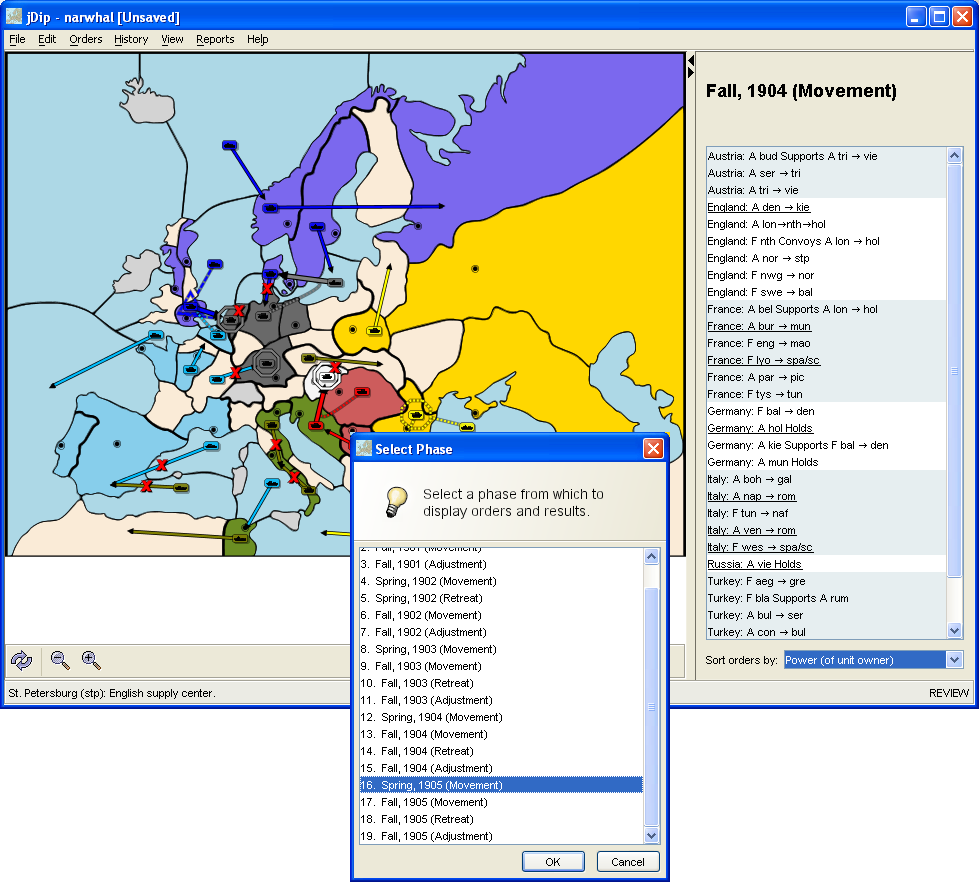The image size is (979, 883).
Task: Open the View menu
Action: (x=172, y=39)
